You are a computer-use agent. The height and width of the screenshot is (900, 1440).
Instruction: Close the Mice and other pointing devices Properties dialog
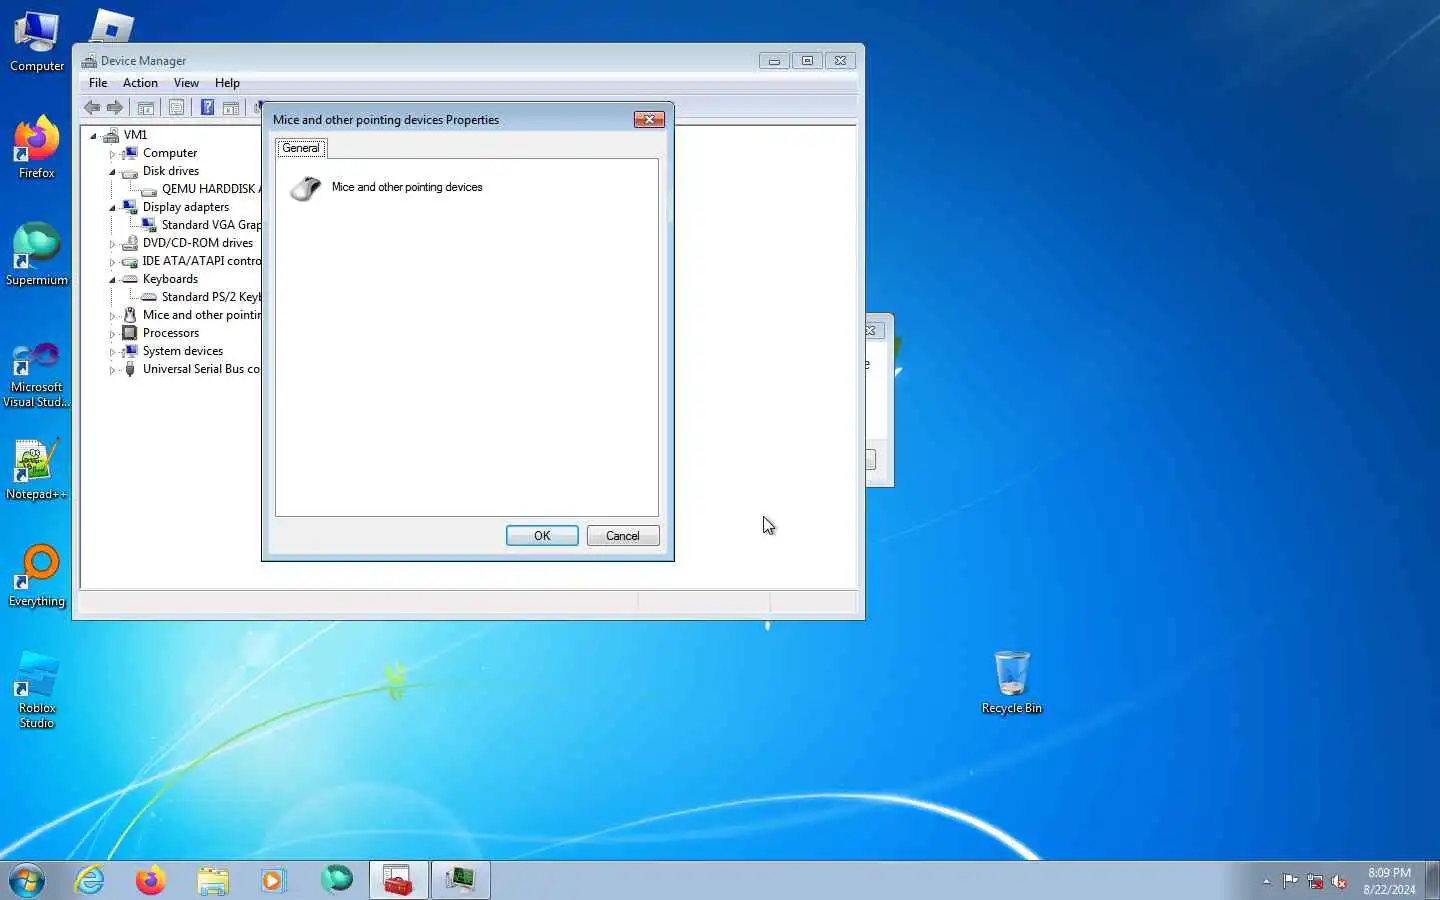649,119
